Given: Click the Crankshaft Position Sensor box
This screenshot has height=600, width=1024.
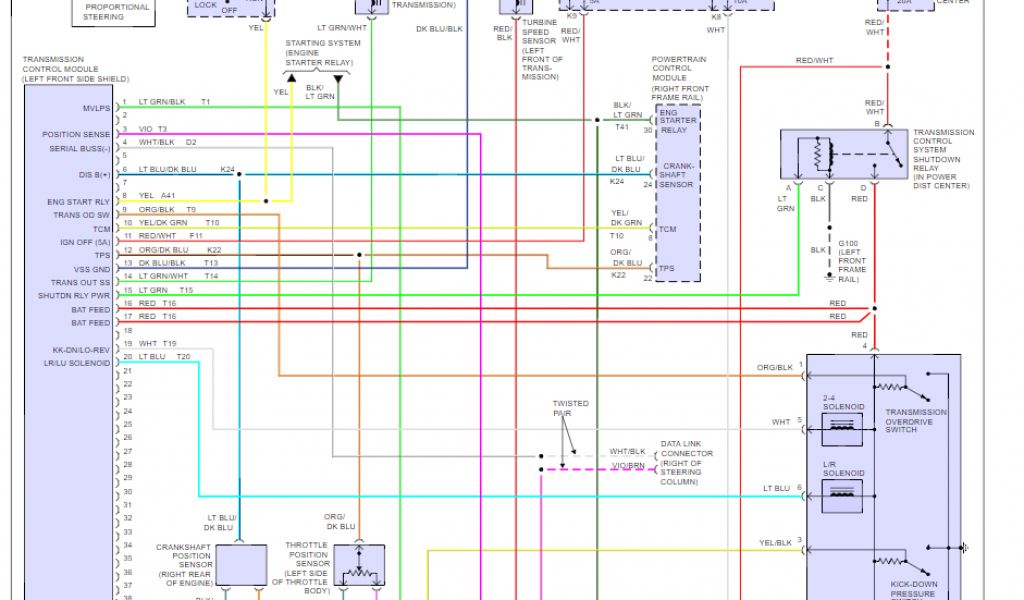Looking at the screenshot, I should tap(239, 565).
